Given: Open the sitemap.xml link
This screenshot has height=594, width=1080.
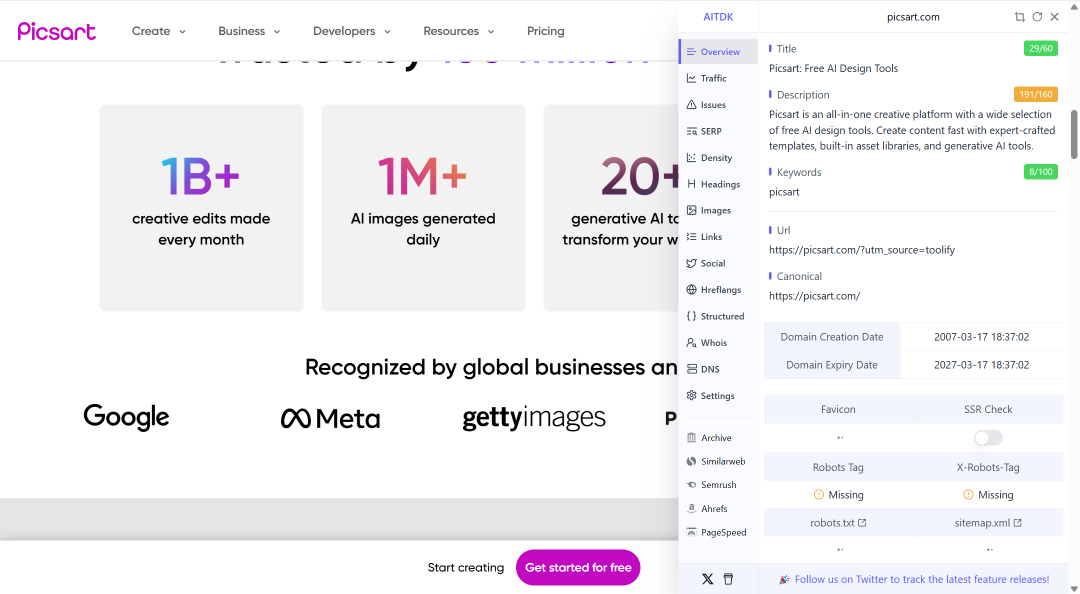Looking at the screenshot, I should (988, 523).
